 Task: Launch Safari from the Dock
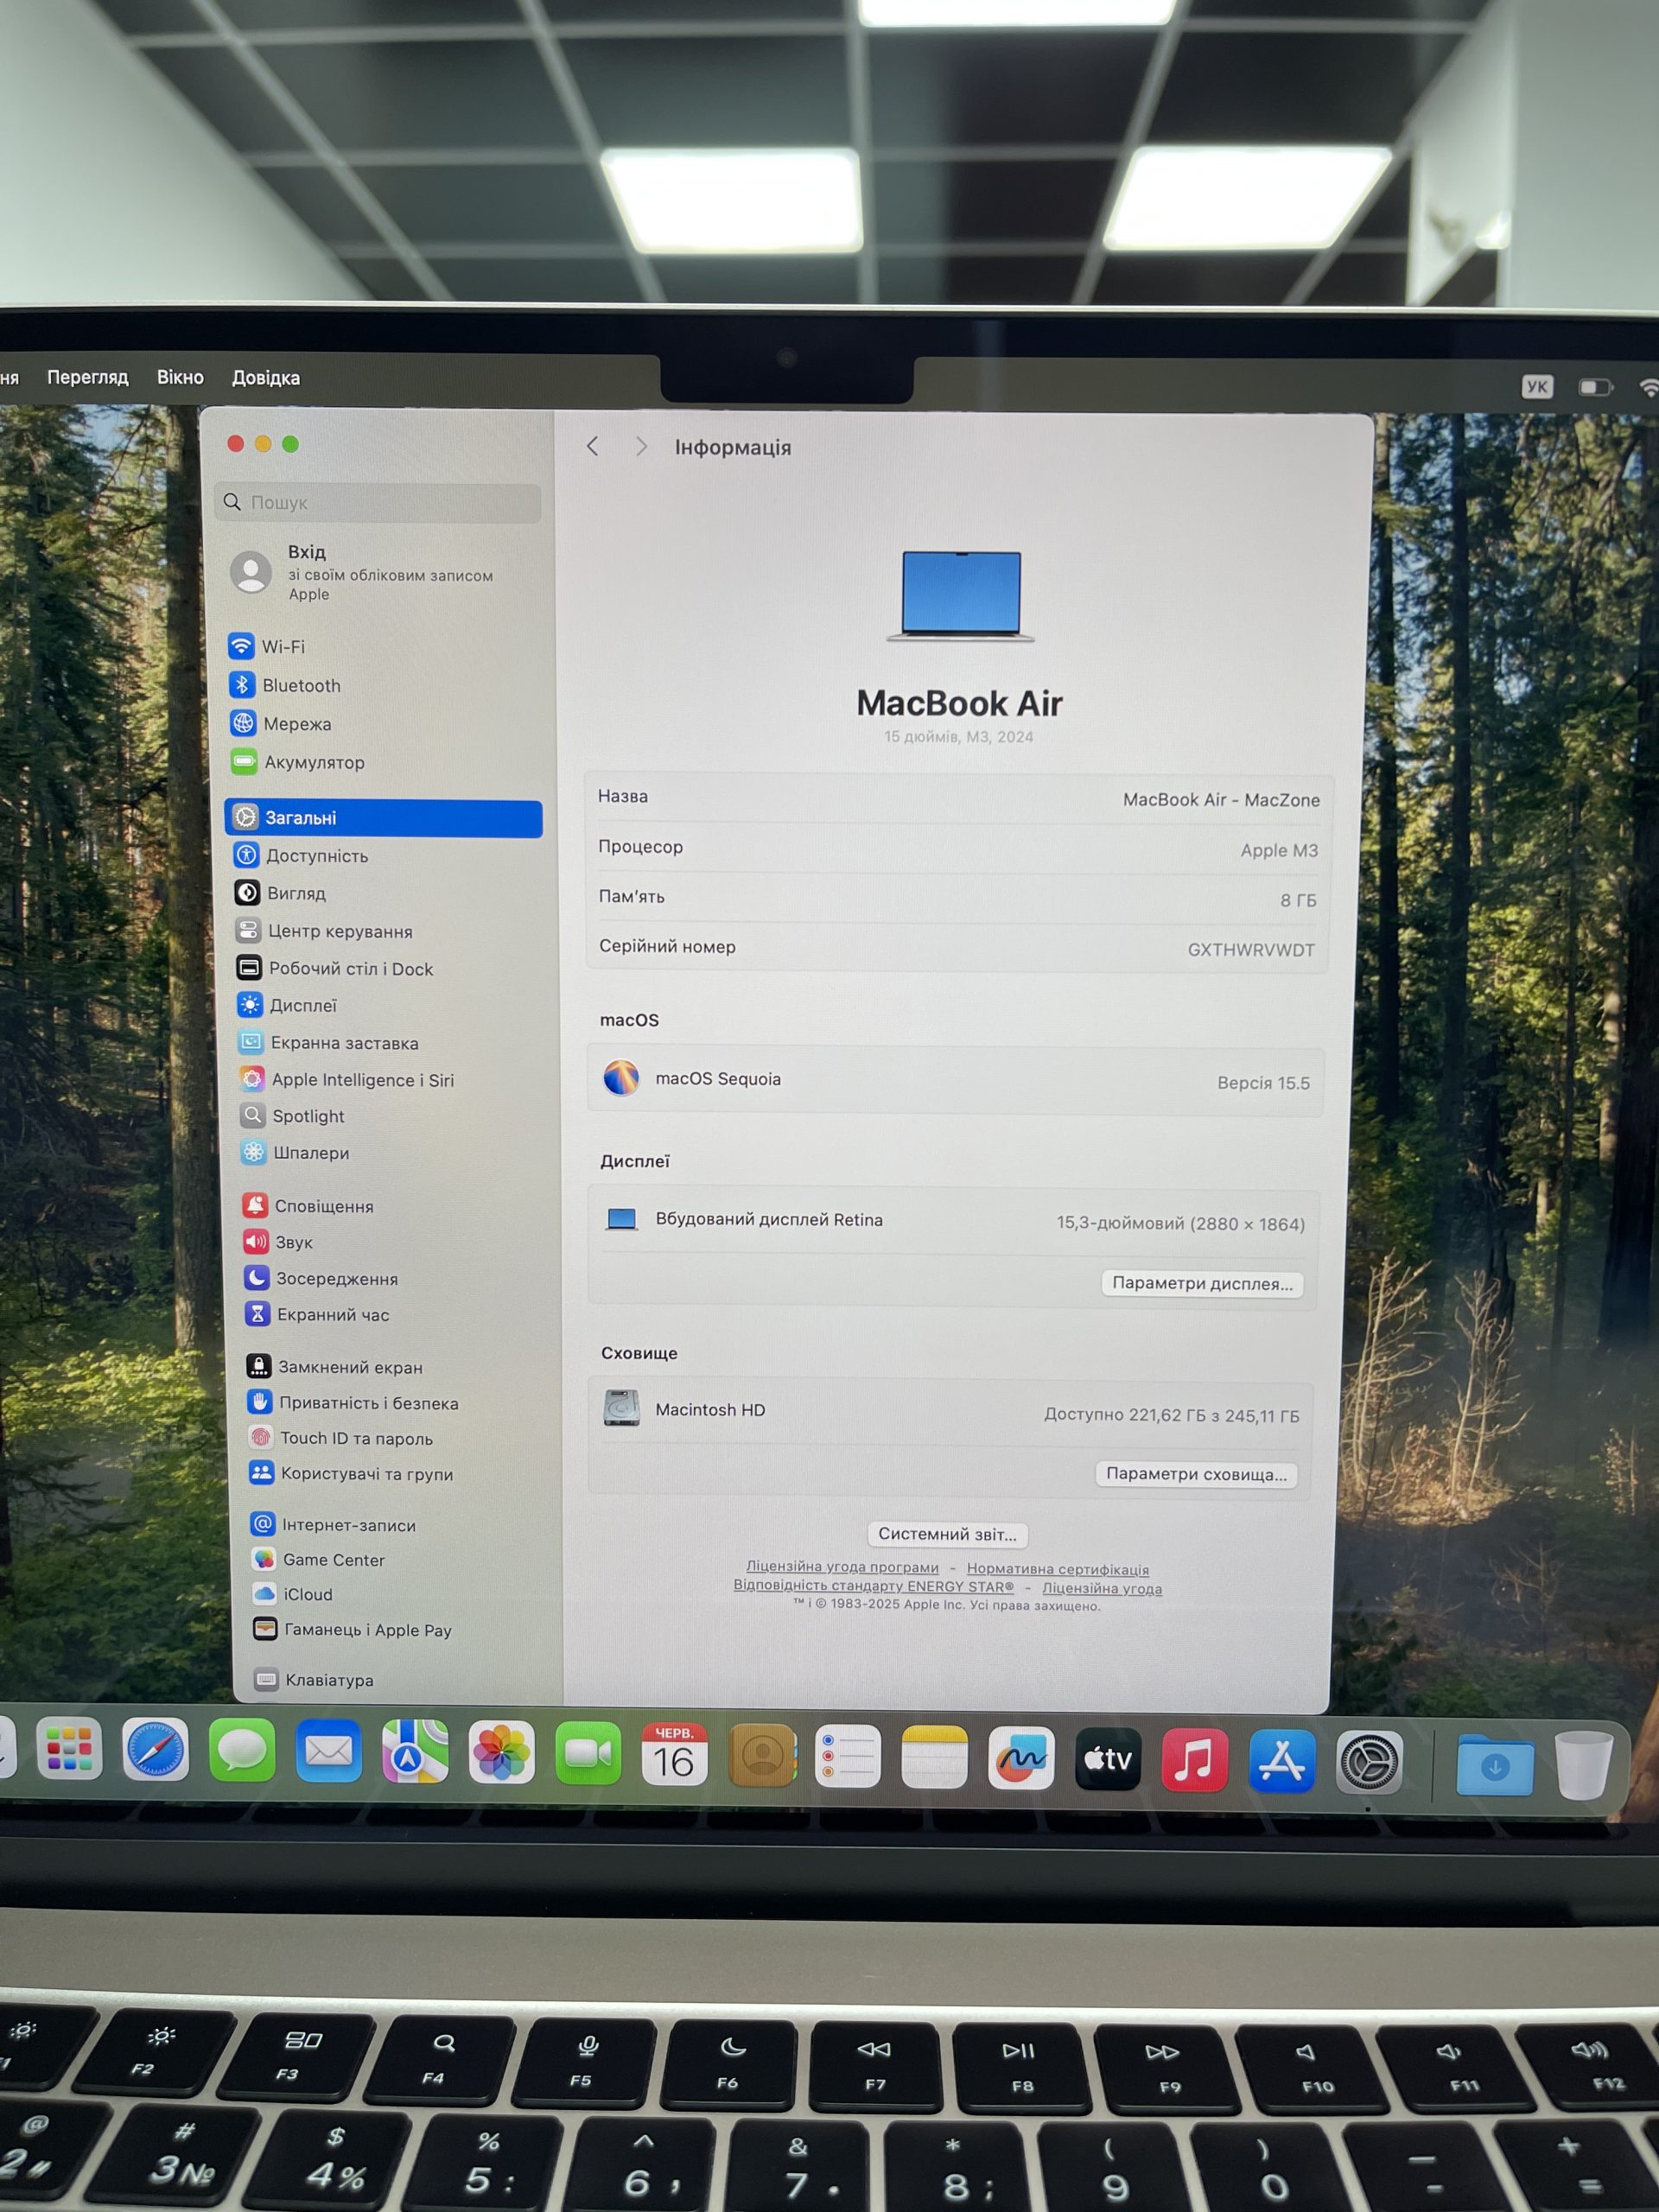coord(155,1750)
